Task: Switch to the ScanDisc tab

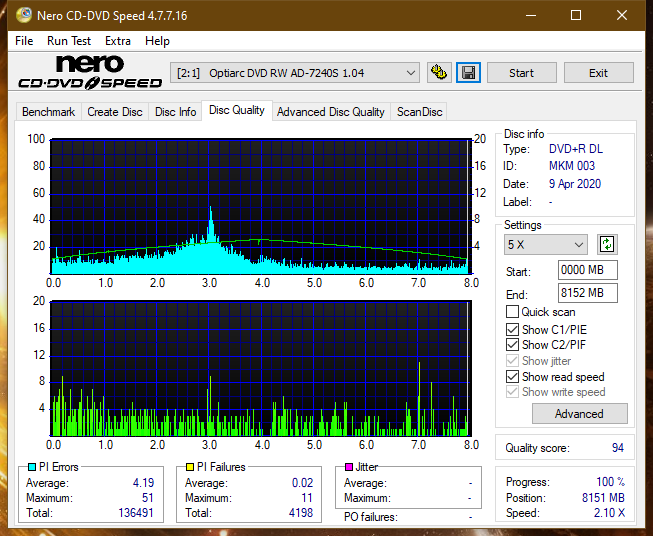Action: [419, 112]
